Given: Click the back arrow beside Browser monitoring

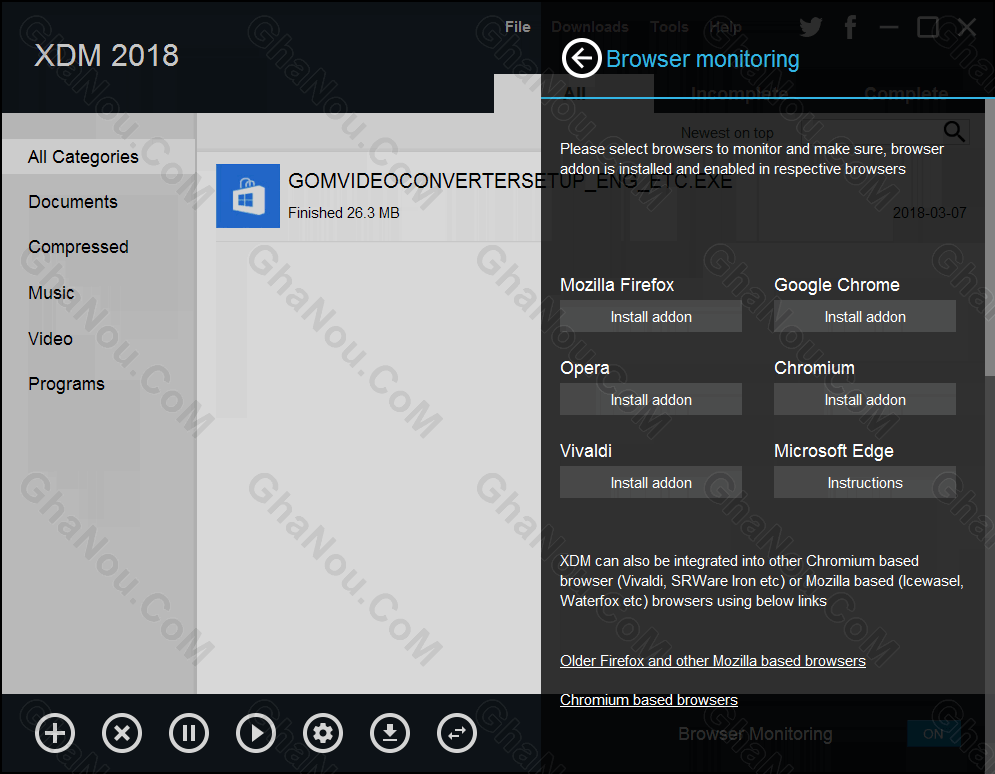Looking at the screenshot, I should point(581,59).
